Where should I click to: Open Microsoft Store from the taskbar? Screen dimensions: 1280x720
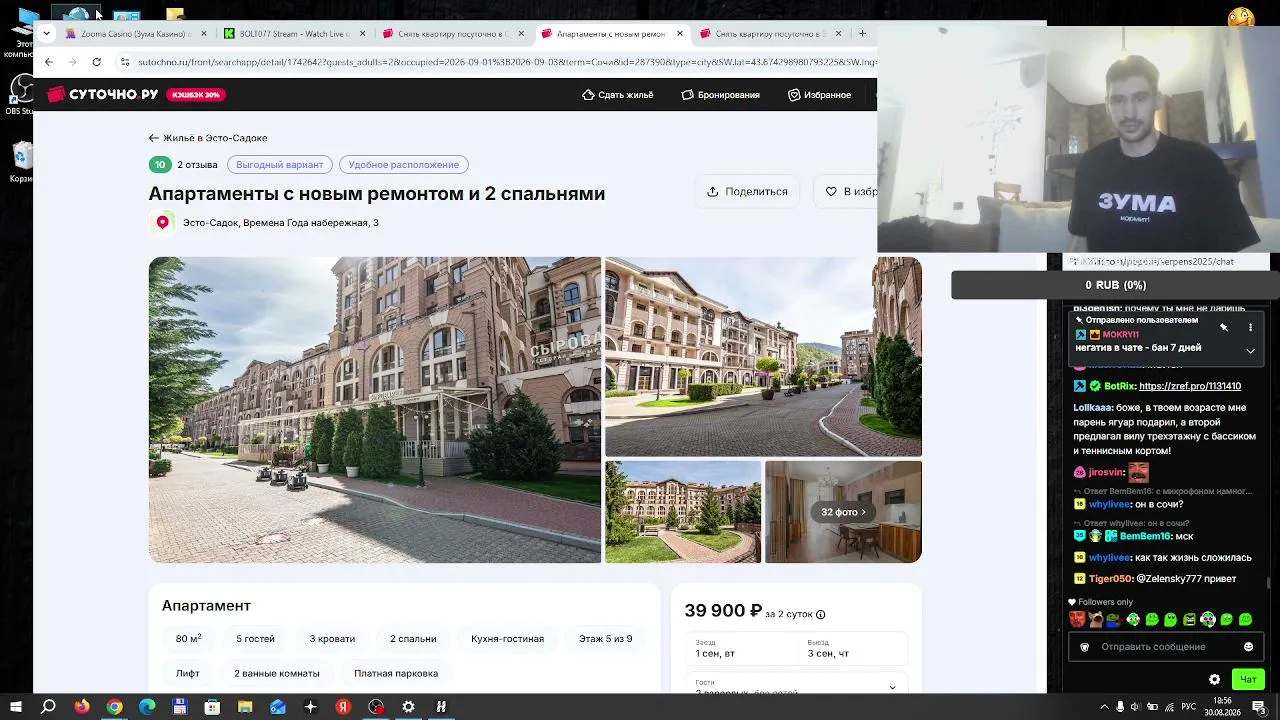tap(212, 707)
